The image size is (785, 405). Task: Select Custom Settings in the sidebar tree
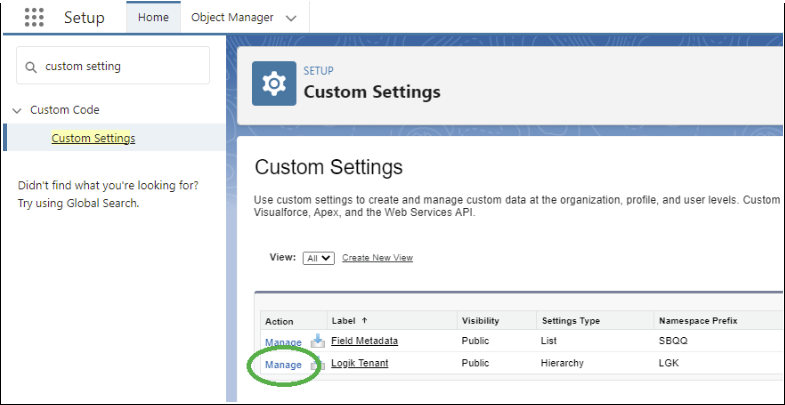pyautogui.click(x=93, y=138)
